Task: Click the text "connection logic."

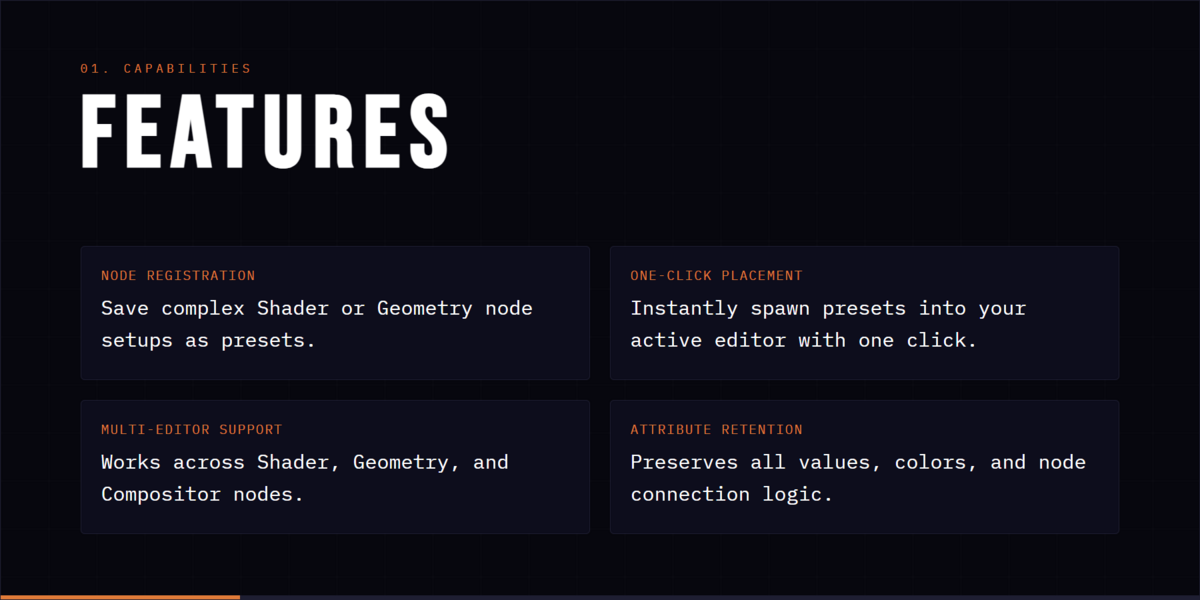Action: click(x=731, y=495)
